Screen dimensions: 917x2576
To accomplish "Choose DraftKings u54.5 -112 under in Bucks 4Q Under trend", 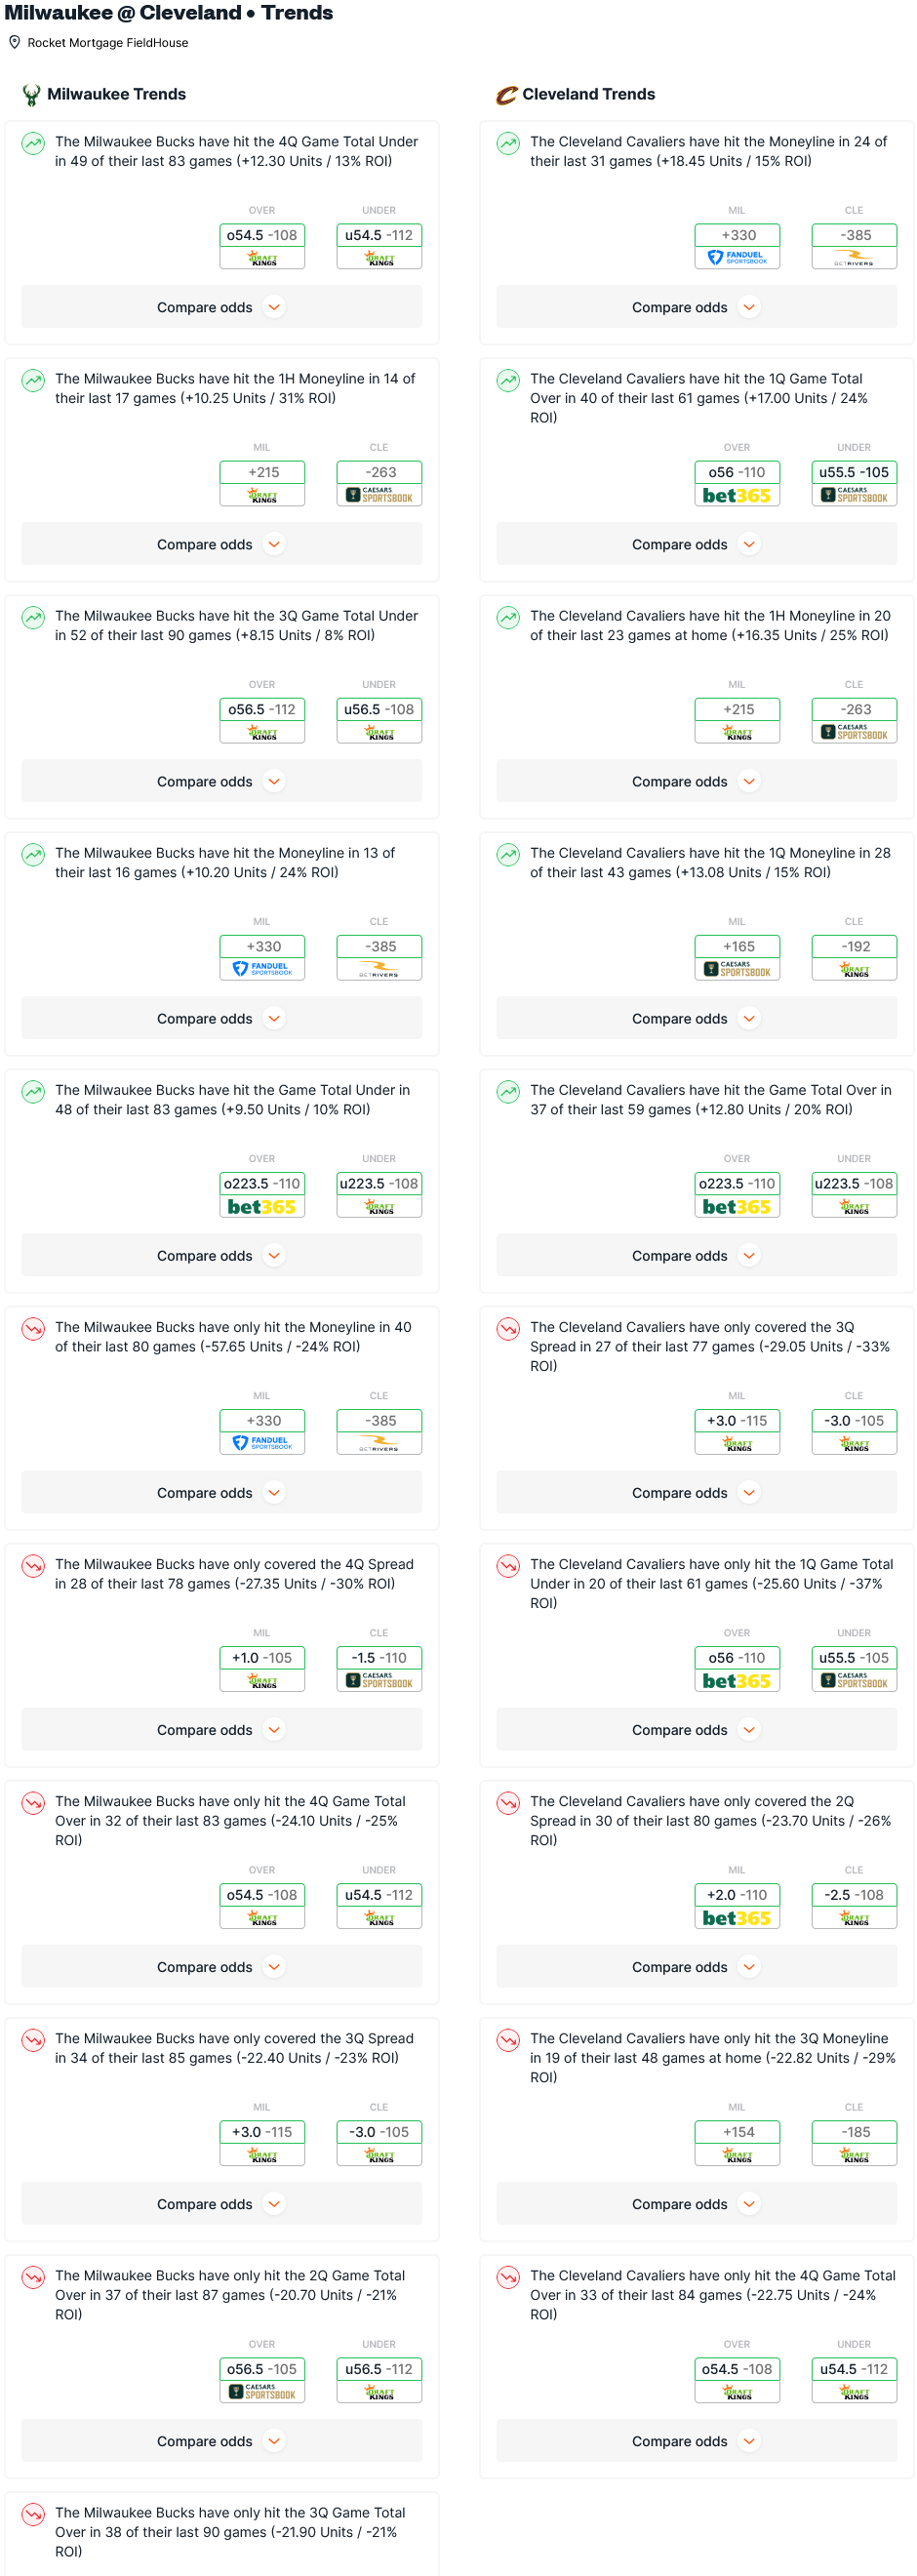I will point(379,246).
